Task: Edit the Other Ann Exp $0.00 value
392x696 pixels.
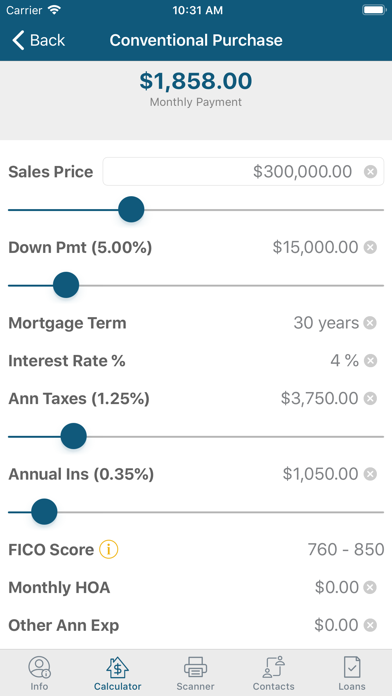Action: [x=337, y=625]
